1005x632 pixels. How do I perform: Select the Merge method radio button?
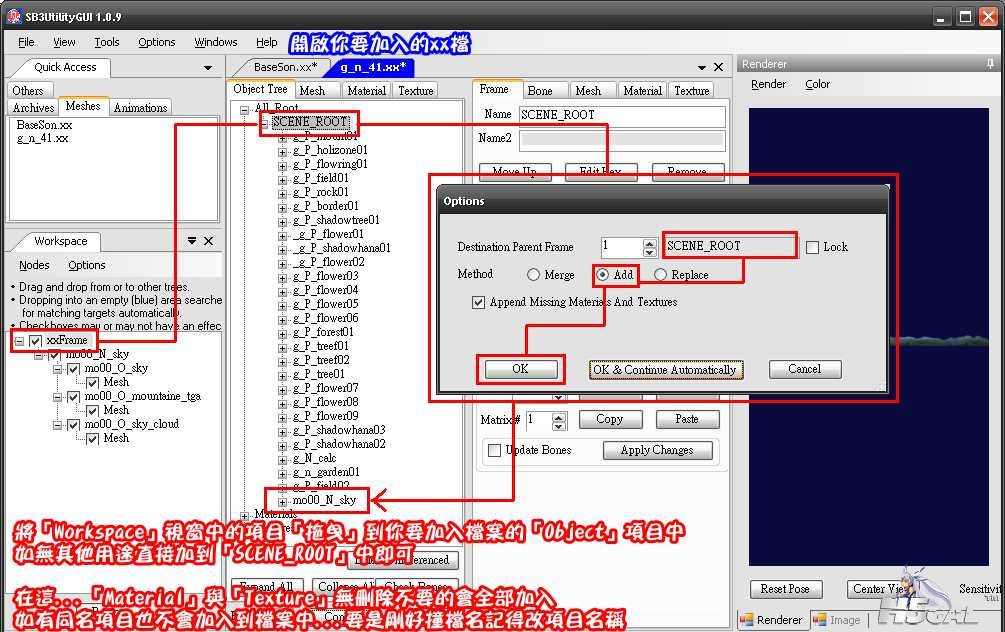click(x=533, y=275)
